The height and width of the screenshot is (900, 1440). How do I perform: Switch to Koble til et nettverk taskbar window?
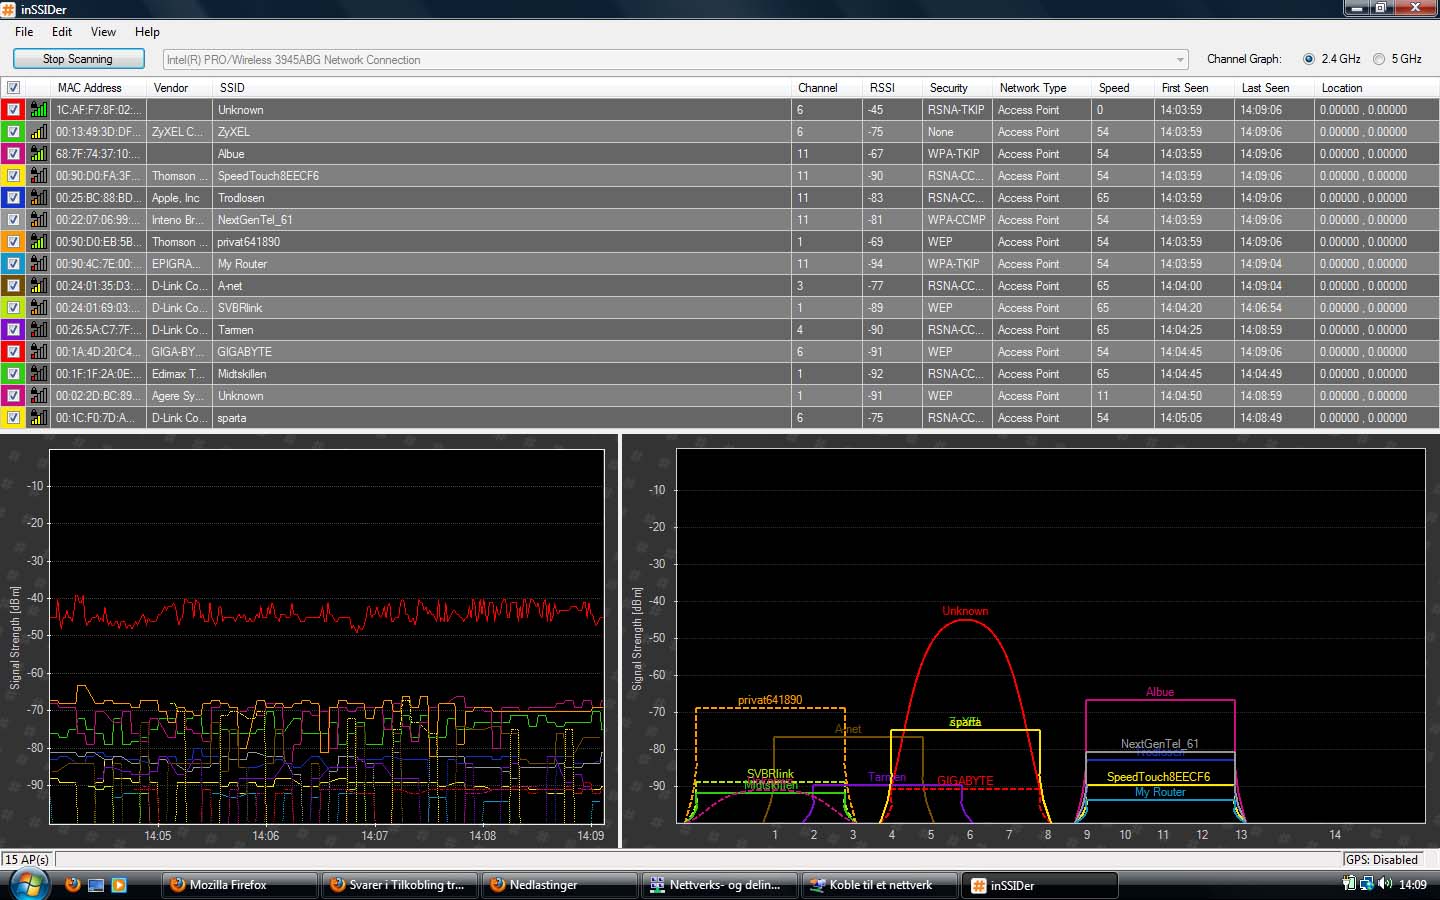tap(879, 885)
